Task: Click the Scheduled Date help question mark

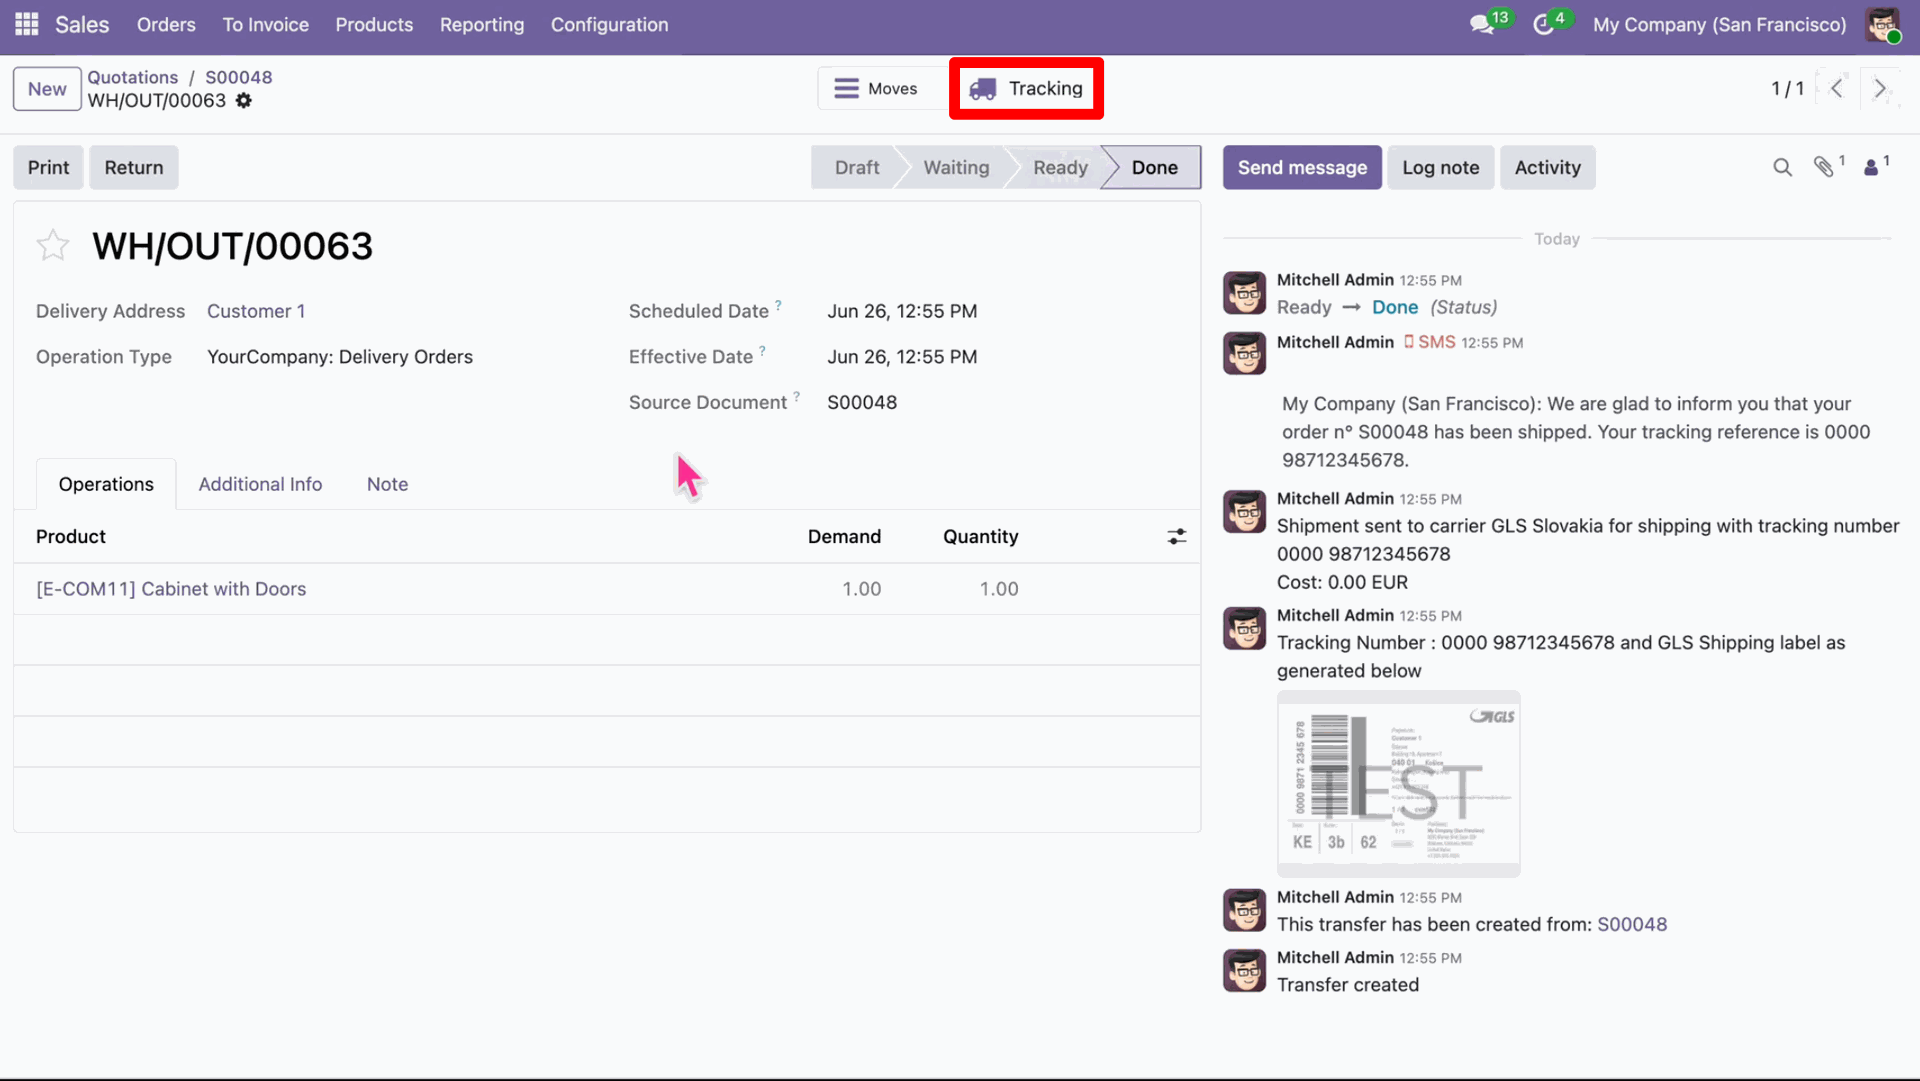Action: [778, 305]
